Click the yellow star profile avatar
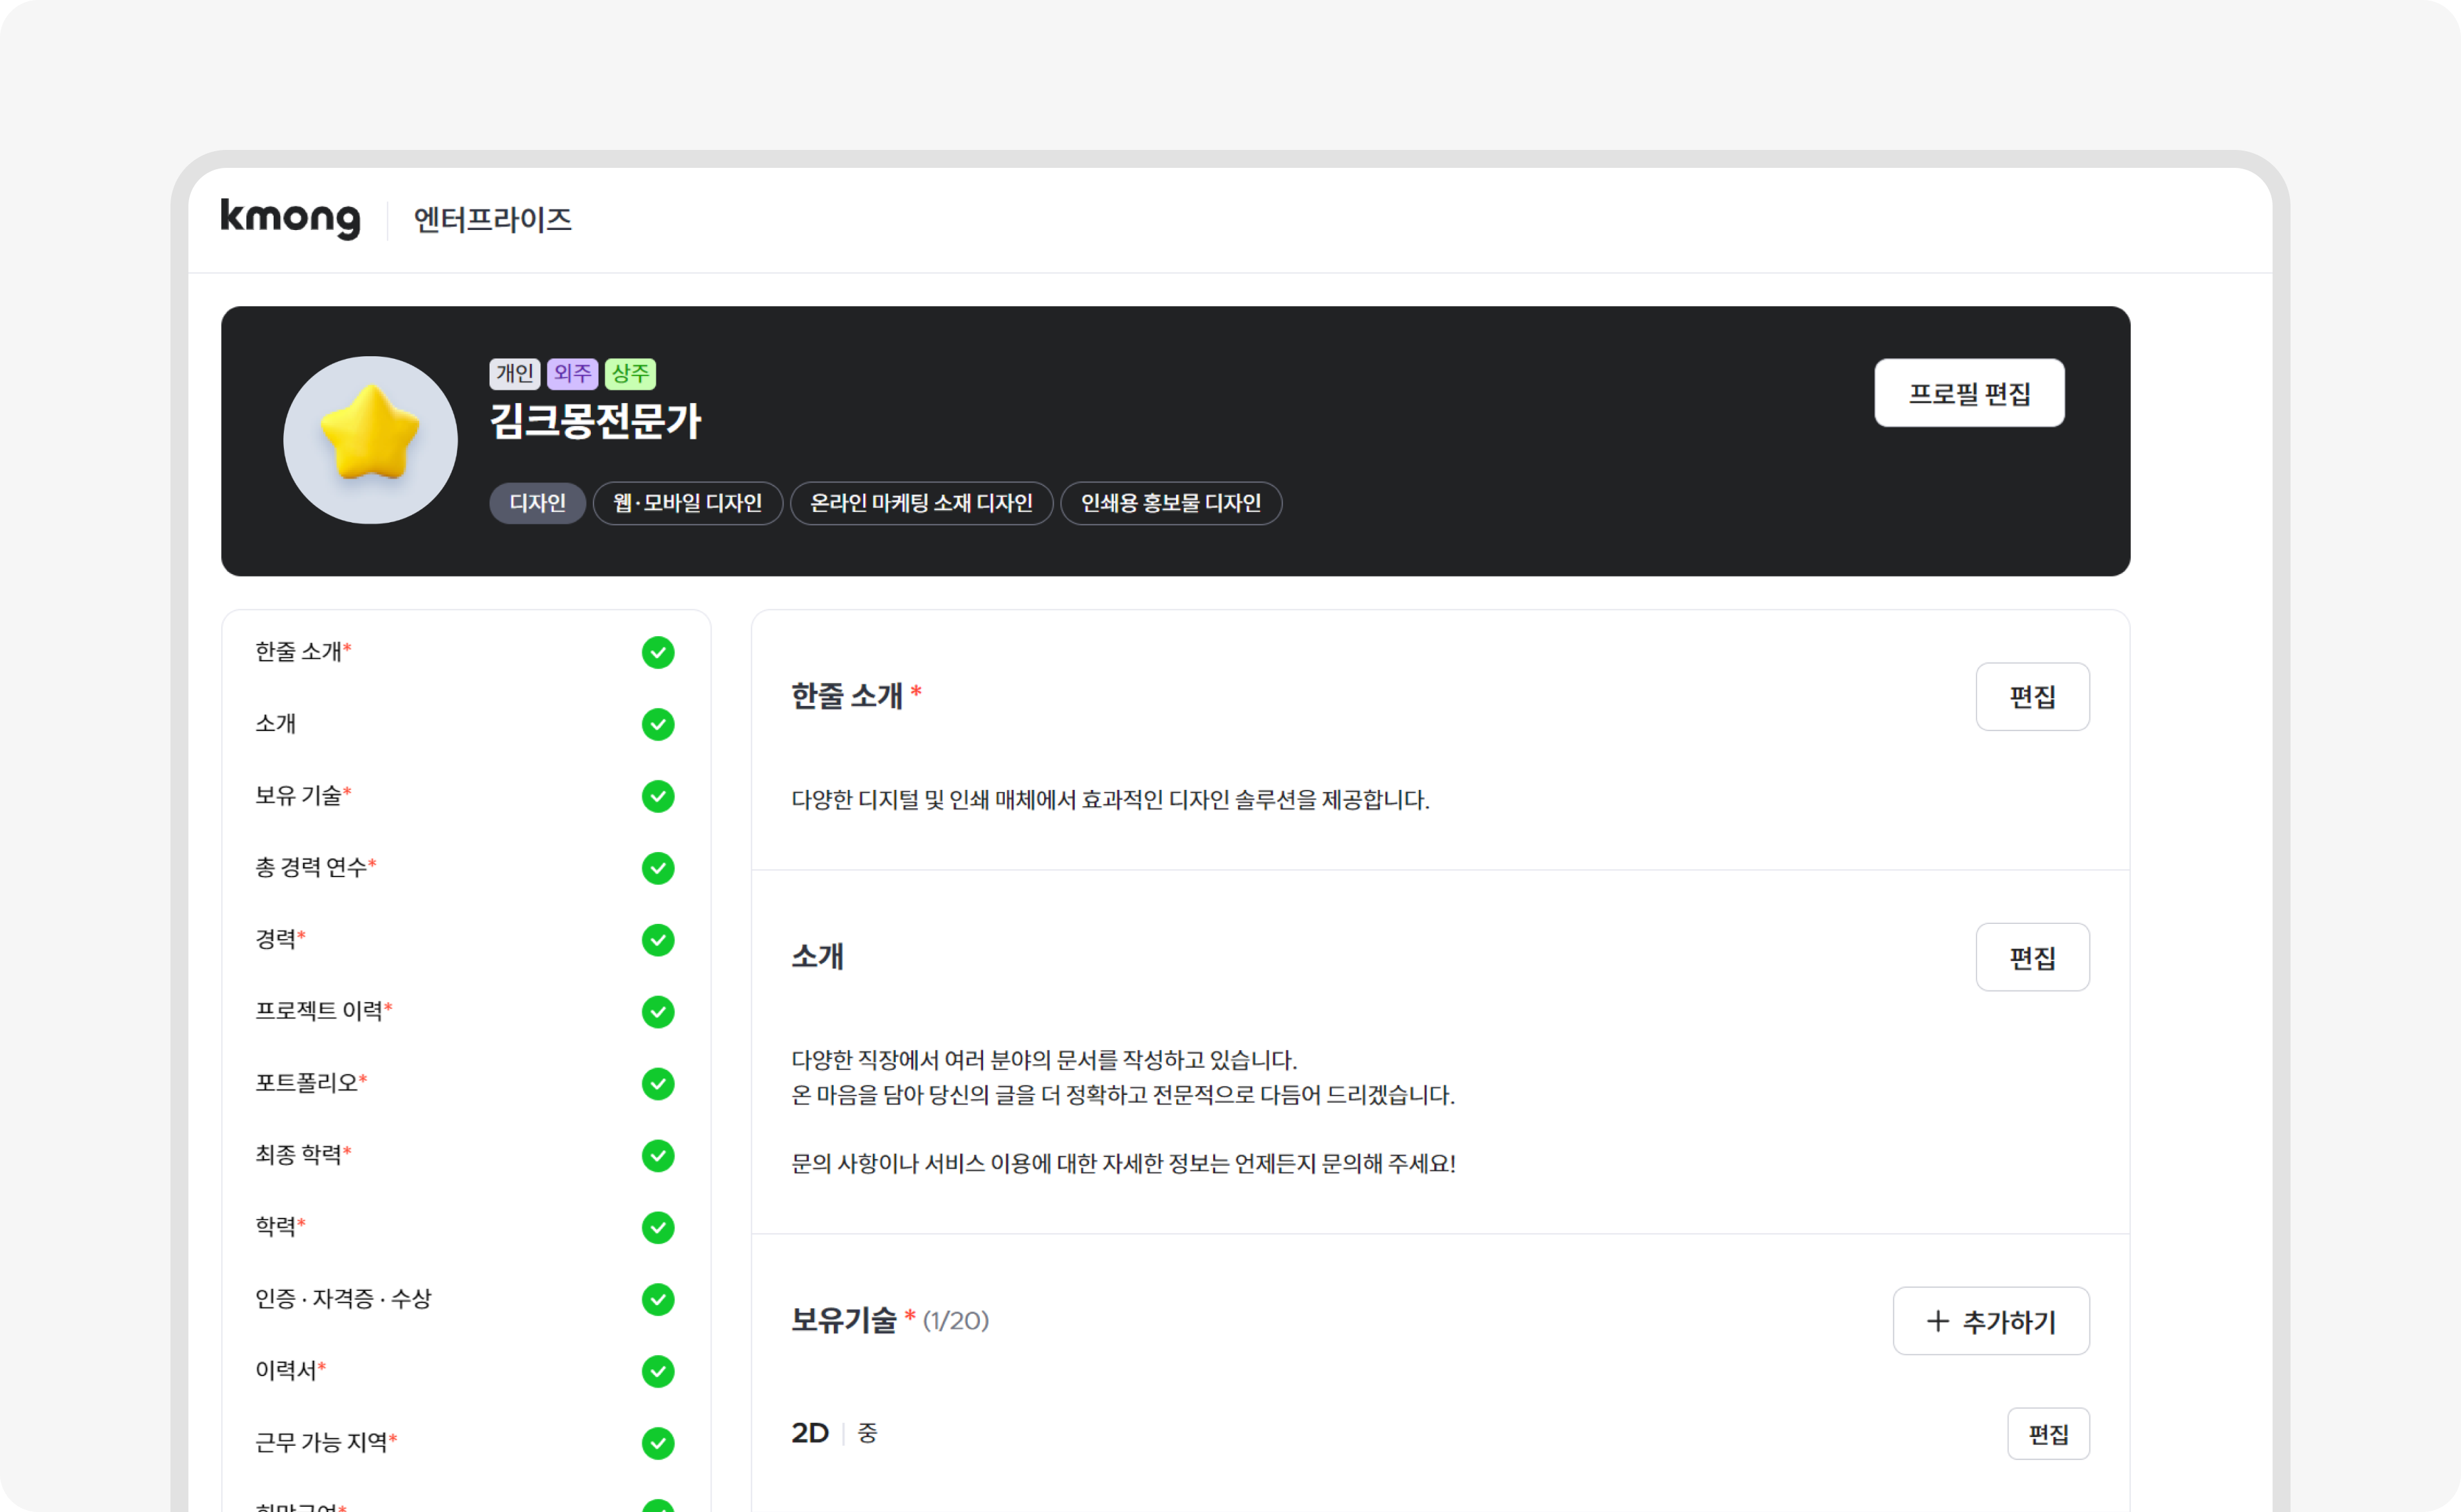 [x=370, y=440]
